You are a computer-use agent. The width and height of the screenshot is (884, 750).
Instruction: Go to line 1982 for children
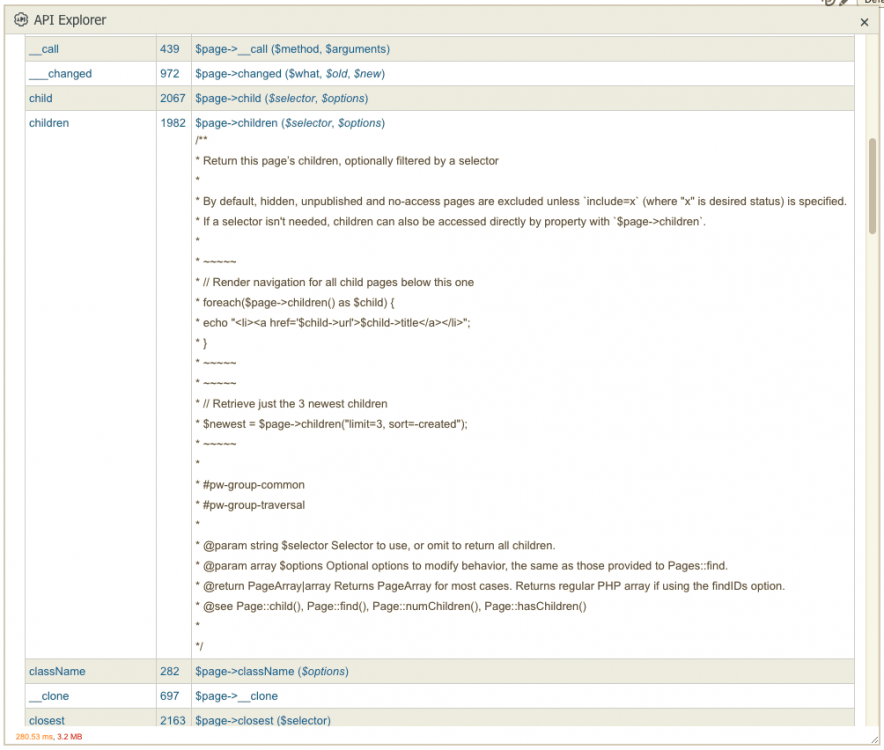coord(172,123)
